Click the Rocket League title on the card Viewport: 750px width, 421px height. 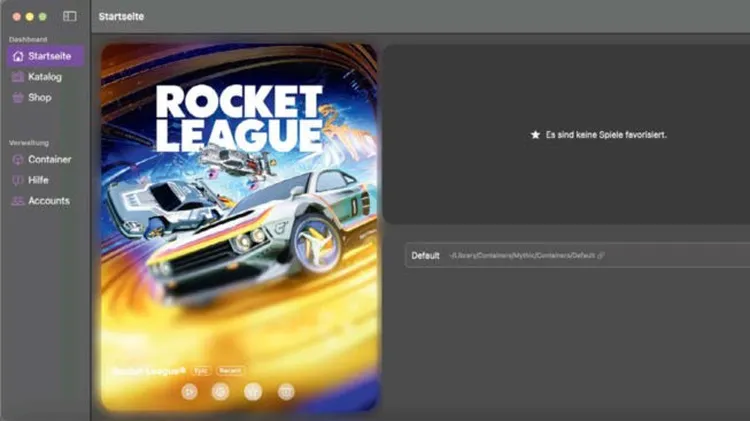(149, 371)
